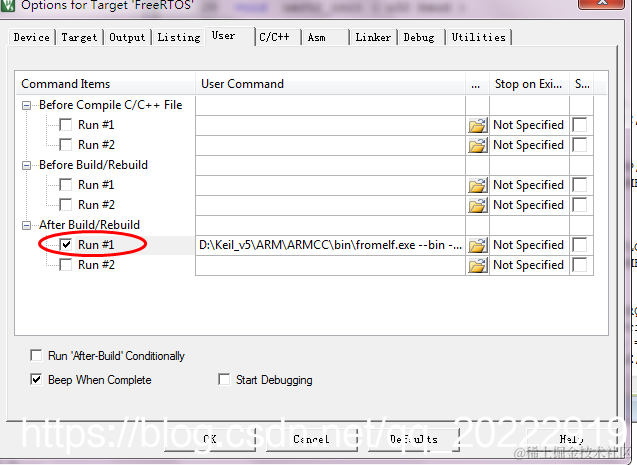Screen dimensions: 637x465
Task: Edit the fromelf.exe user command field
Action: click(330, 245)
